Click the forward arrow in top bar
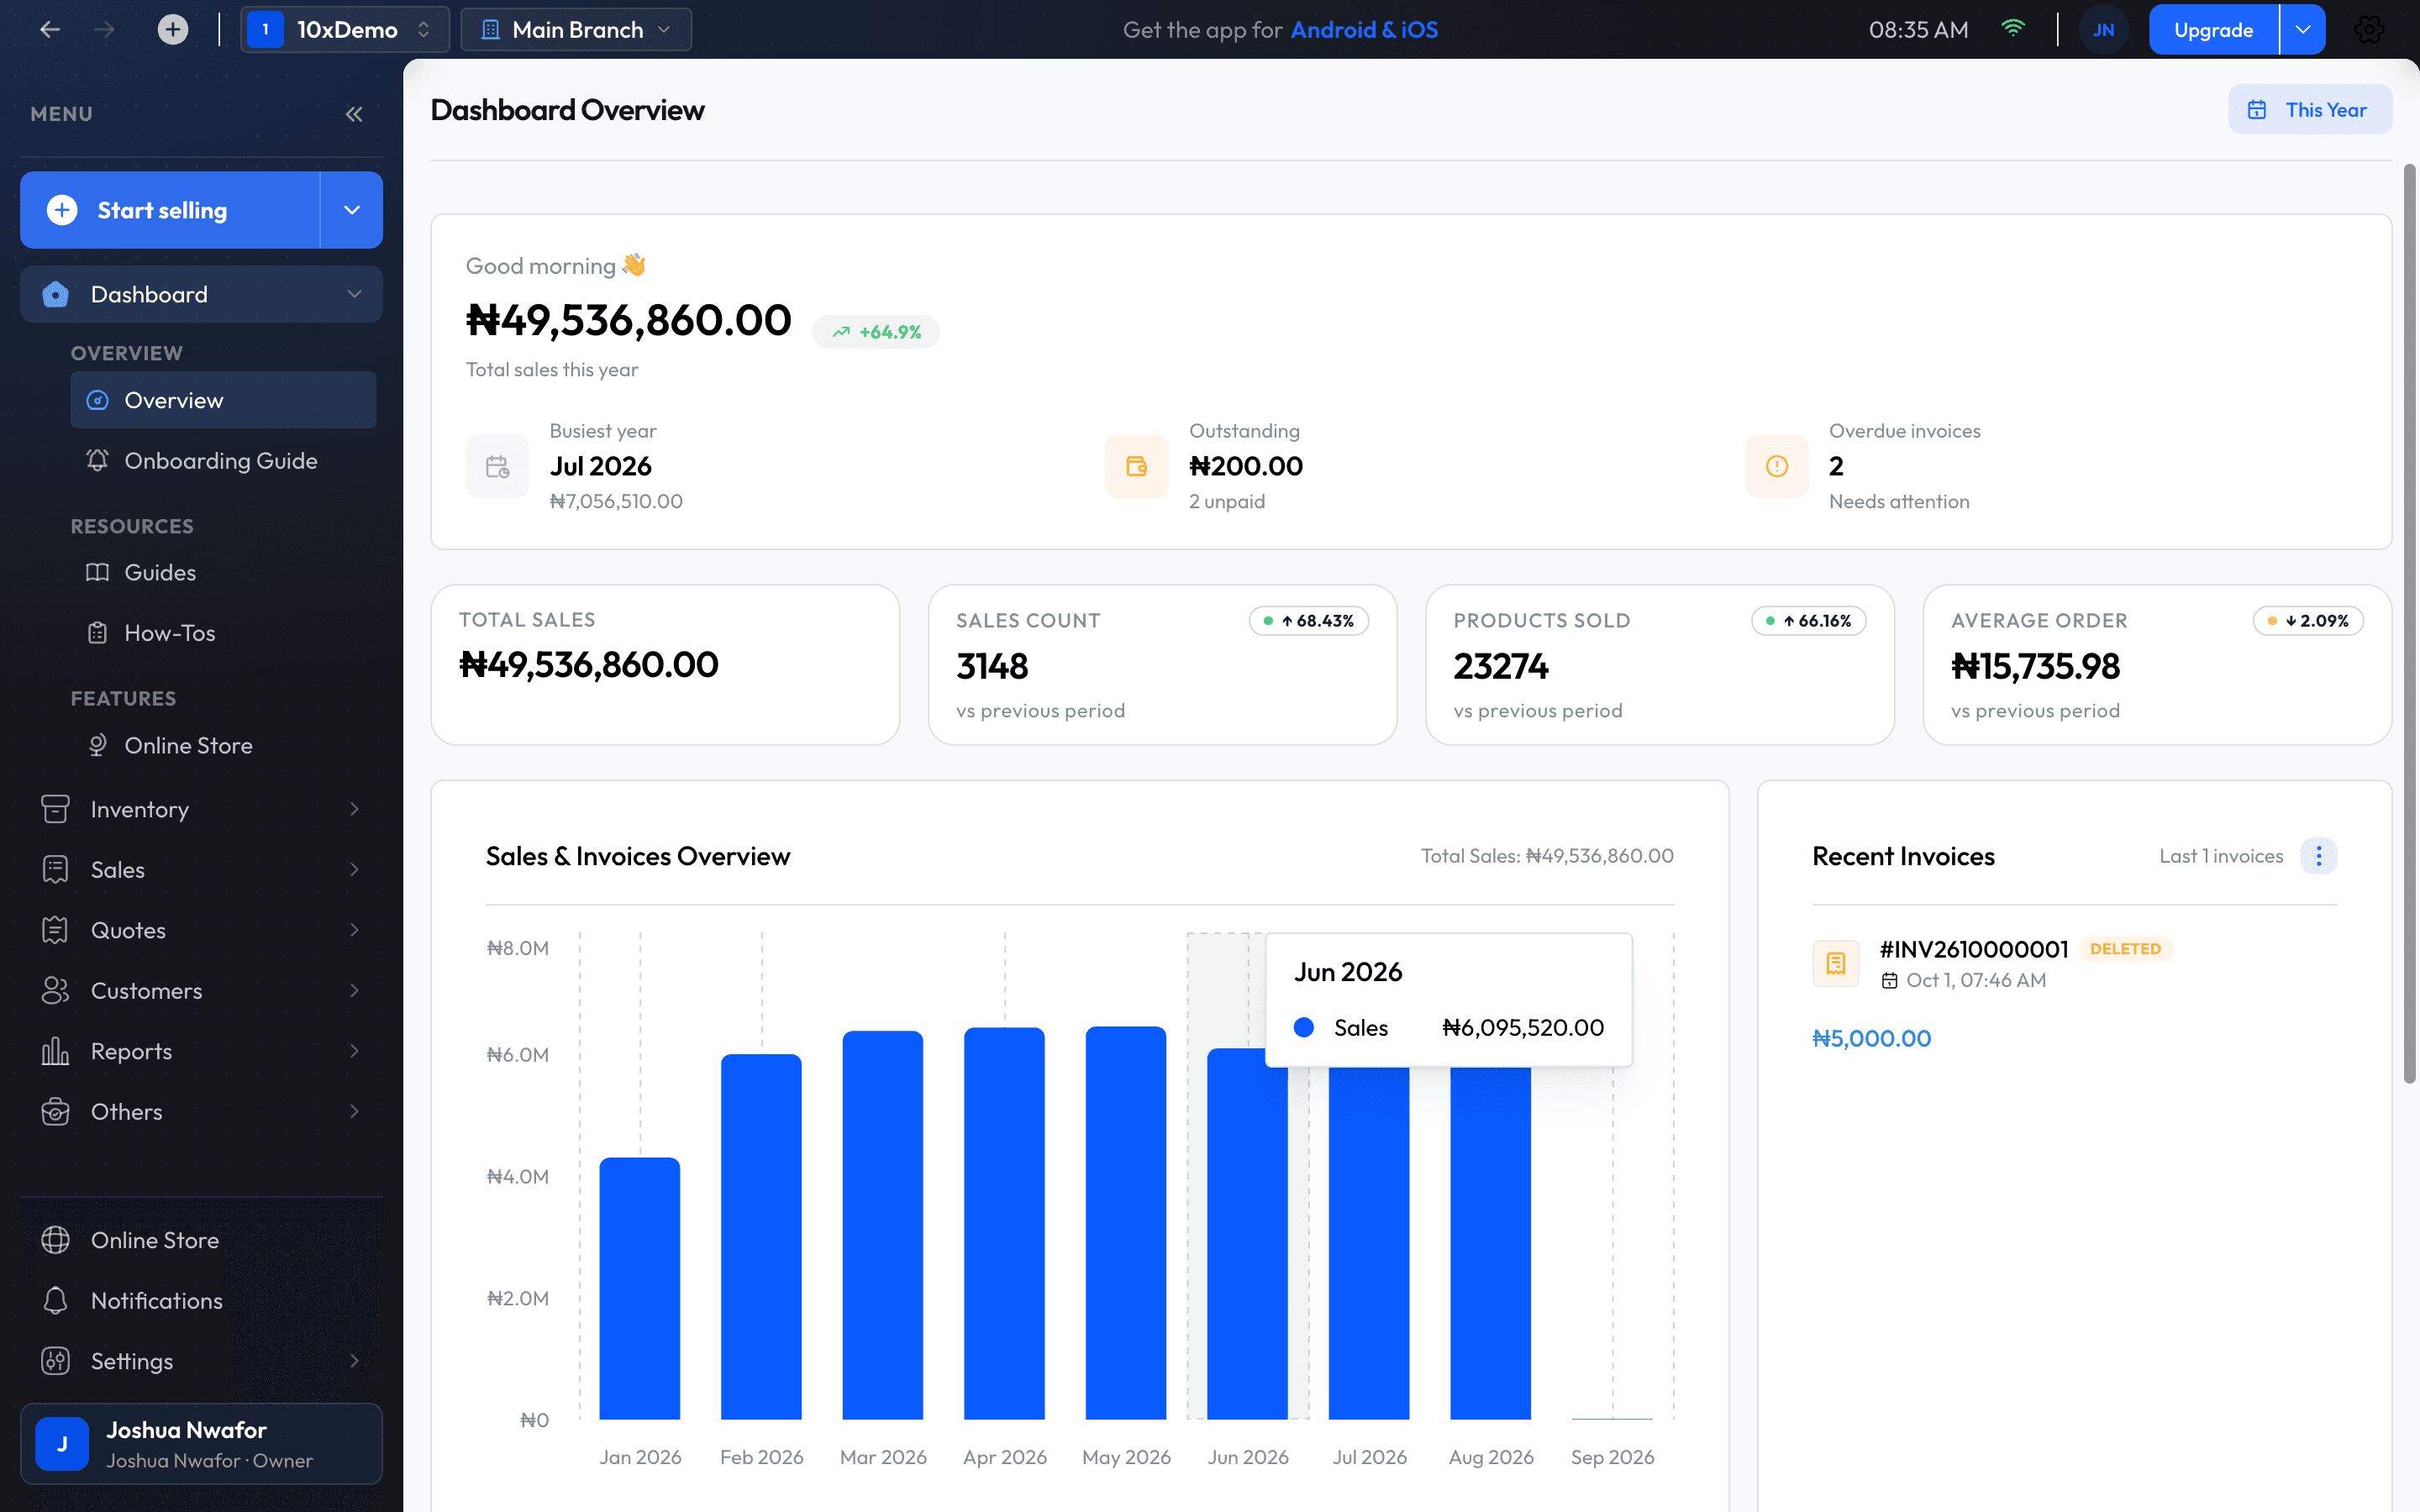Screen dimensions: 2420x1512 pyautogui.click(x=104, y=30)
